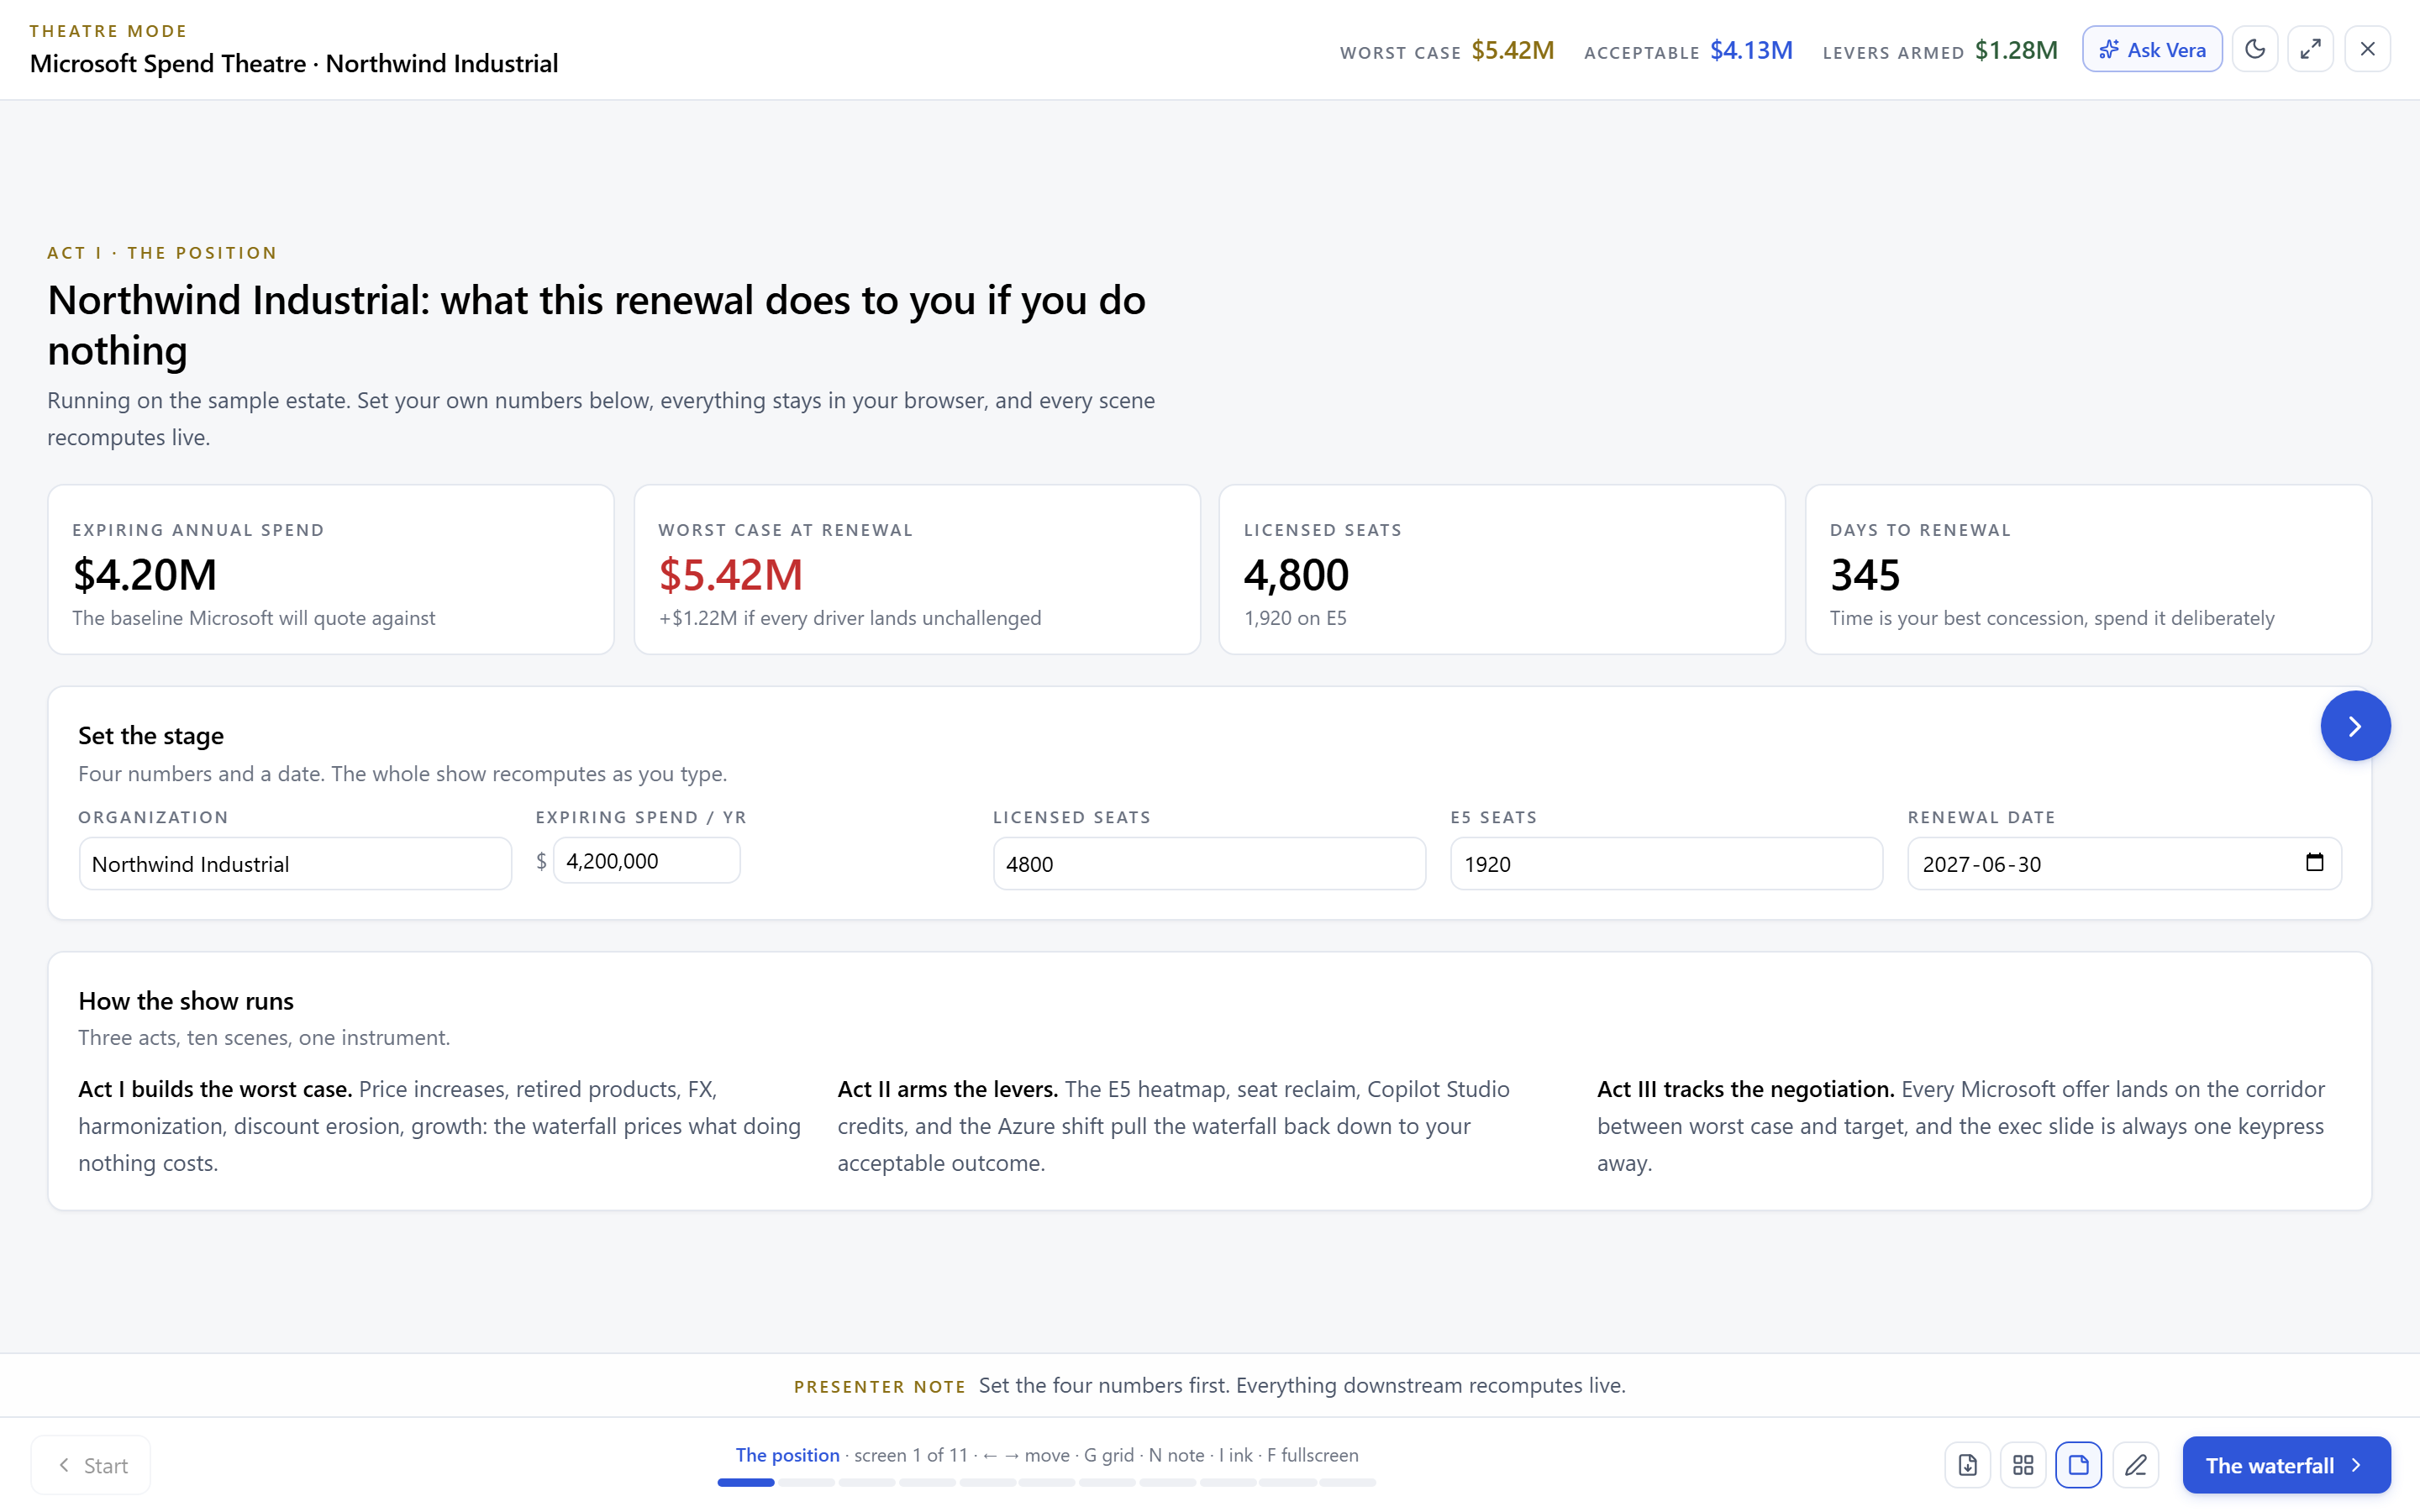
Task: Edit the Organization field Northwind Industrial
Action: click(295, 864)
